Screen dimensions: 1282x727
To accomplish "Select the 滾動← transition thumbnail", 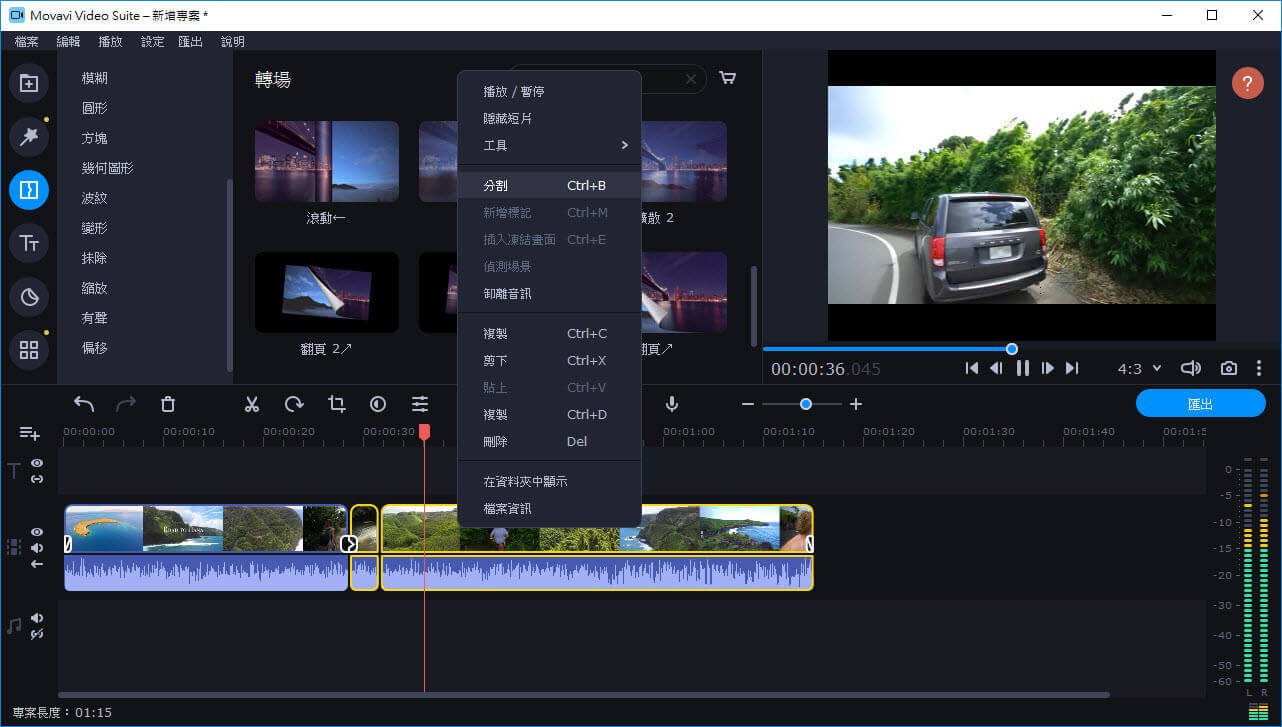I will pyautogui.click(x=327, y=162).
